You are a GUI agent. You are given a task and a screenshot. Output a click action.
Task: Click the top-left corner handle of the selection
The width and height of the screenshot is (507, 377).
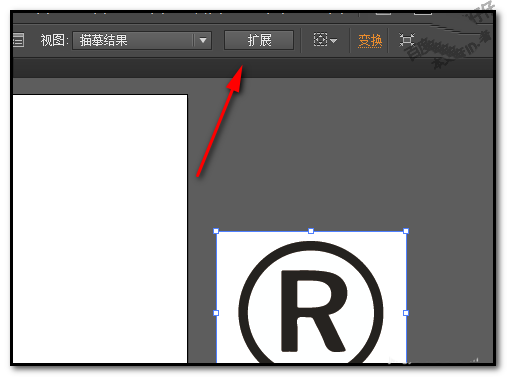[216, 231]
